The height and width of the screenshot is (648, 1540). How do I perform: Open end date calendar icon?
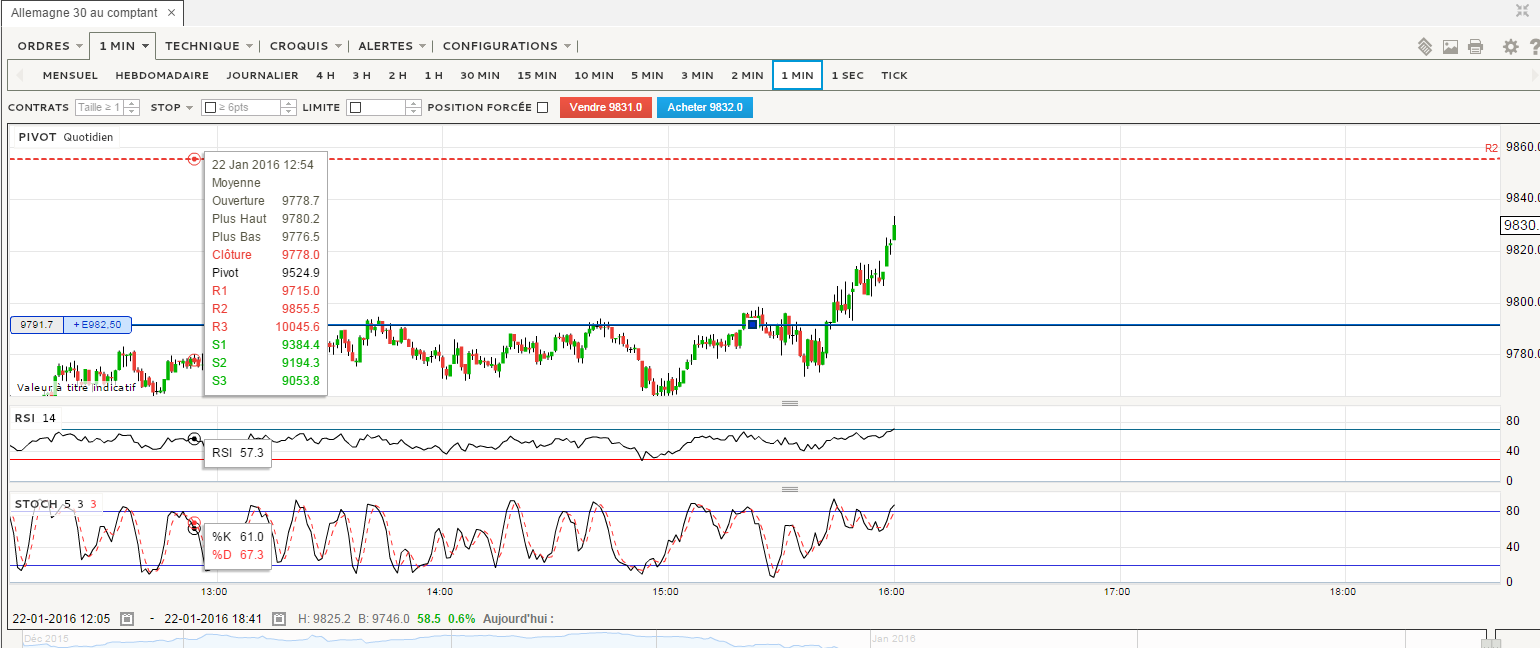pyautogui.click(x=279, y=619)
